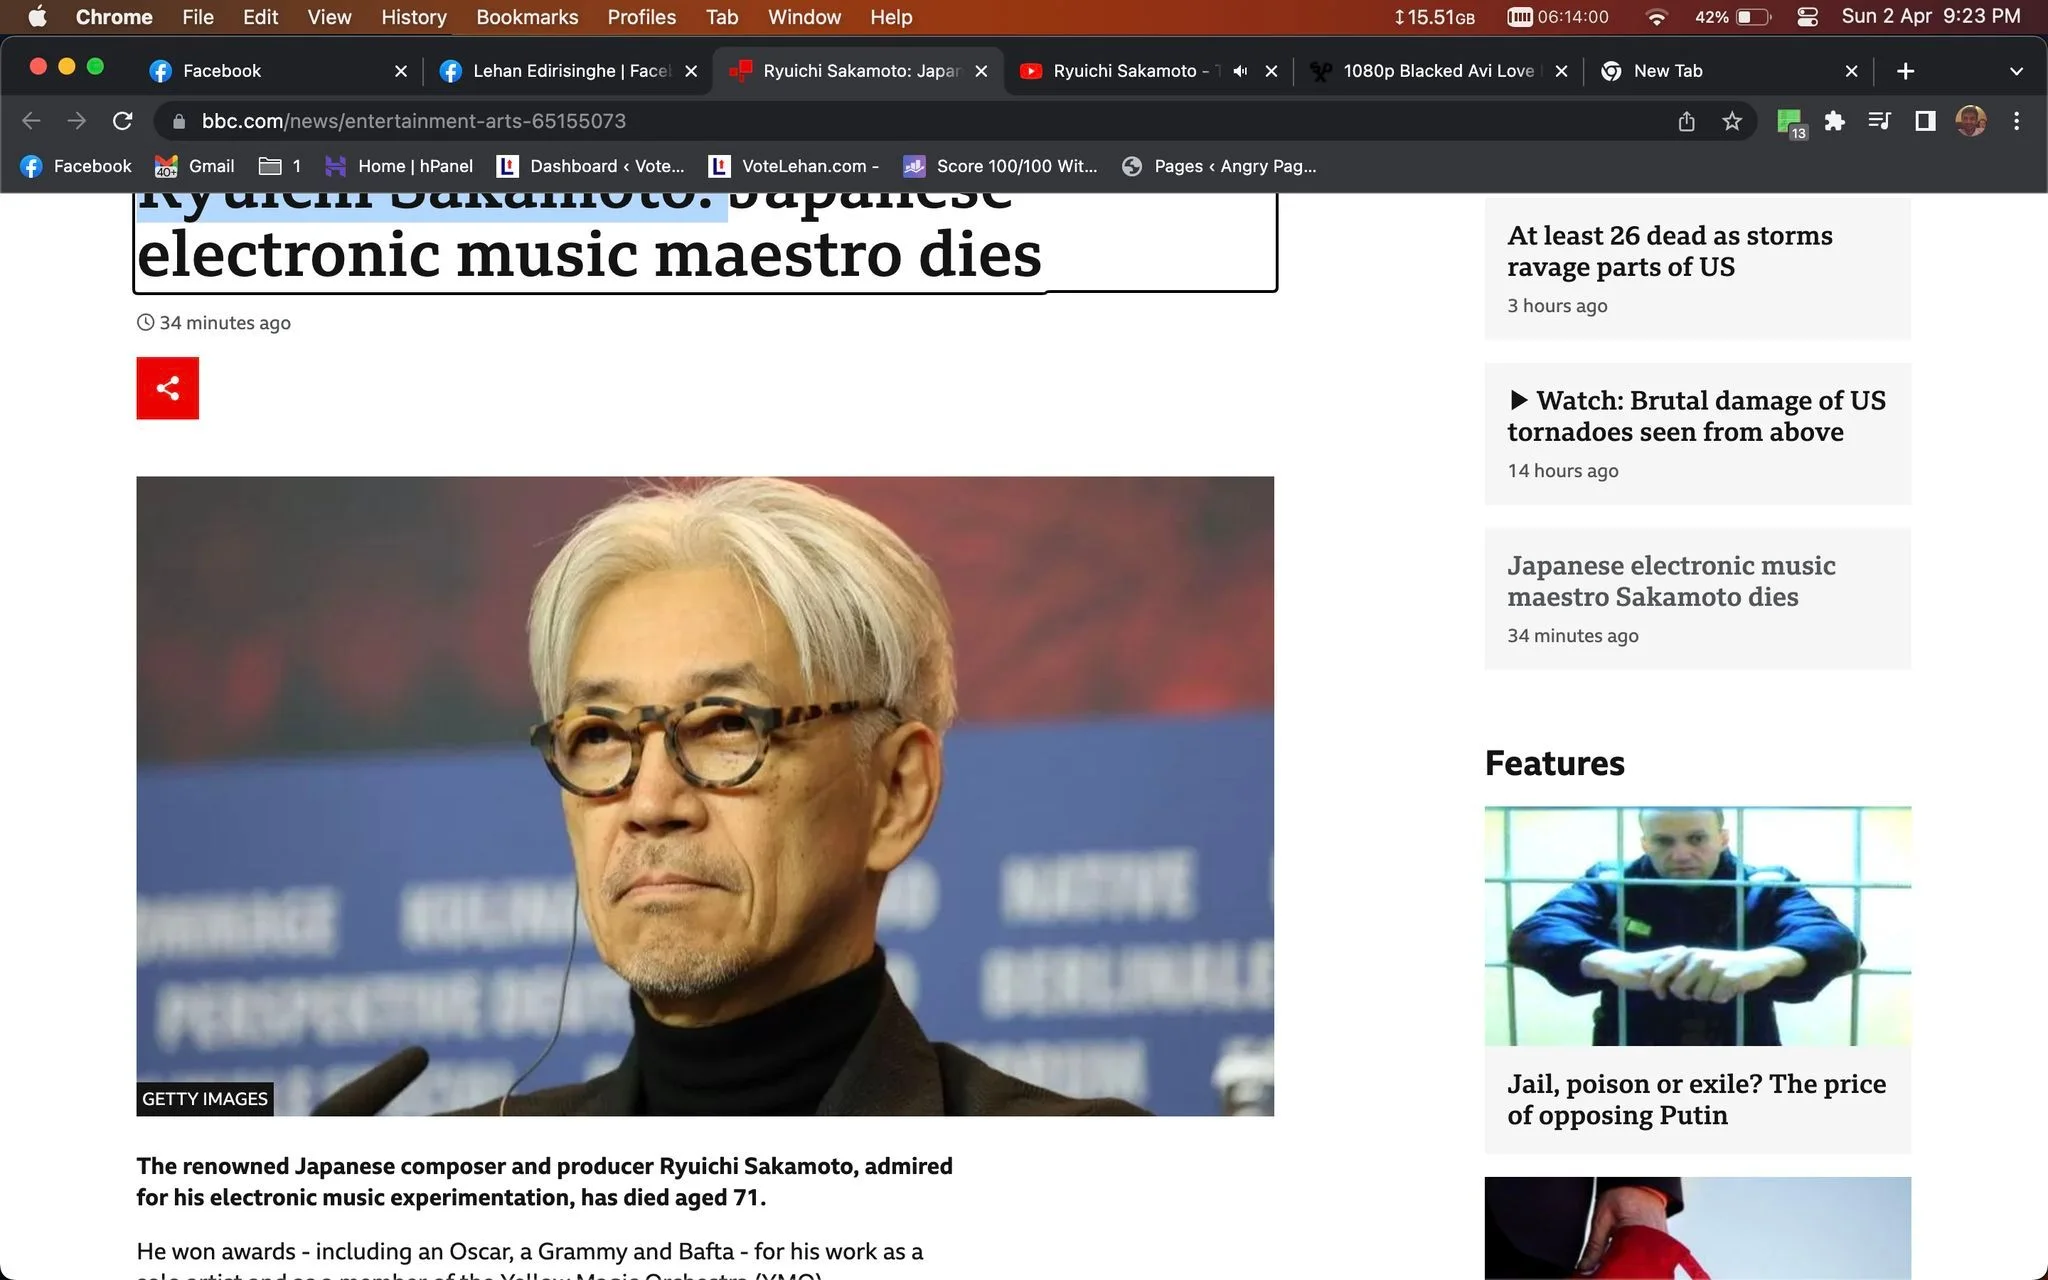Open the green extension icon with 13 badge
The image size is (2048, 1280).
click(1790, 123)
